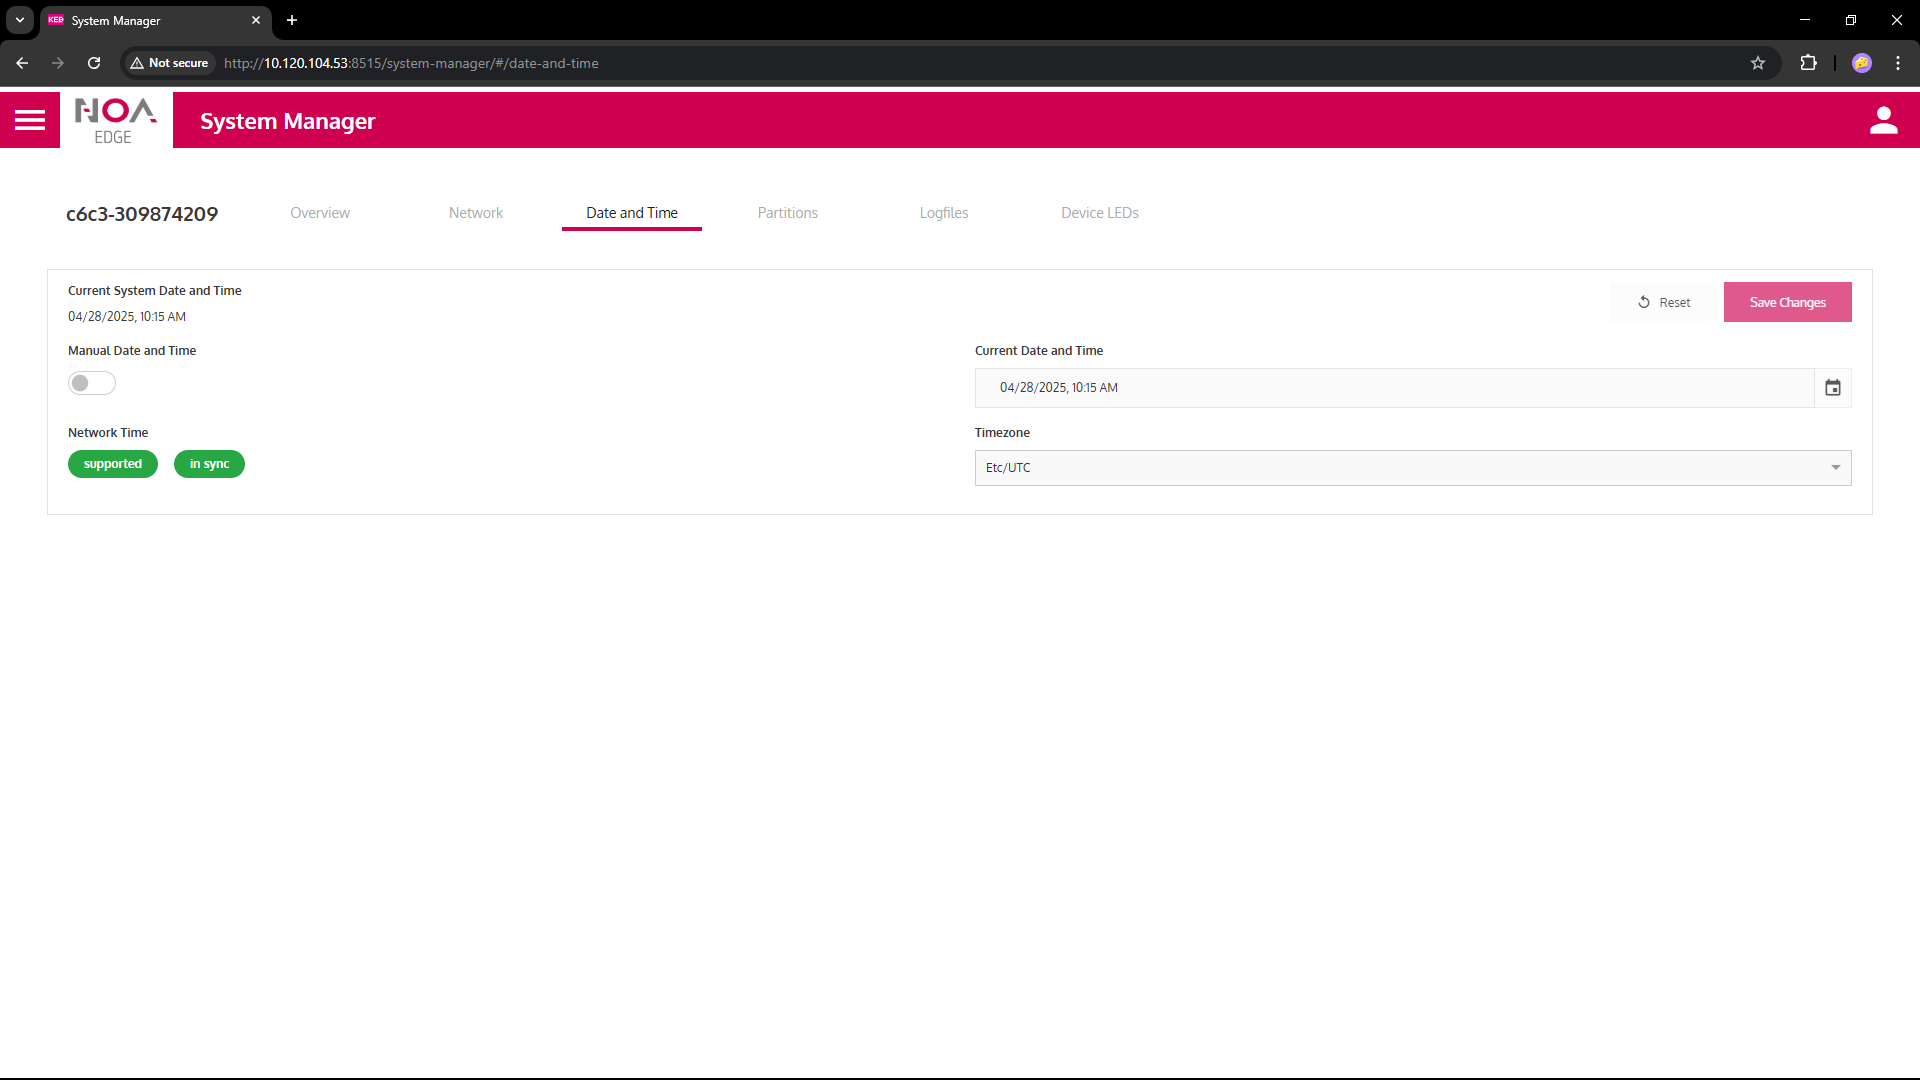The width and height of the screenshot is (1920, 1080).
Task: Click the user account profile icon
Action: click(x=1883, y=120)
